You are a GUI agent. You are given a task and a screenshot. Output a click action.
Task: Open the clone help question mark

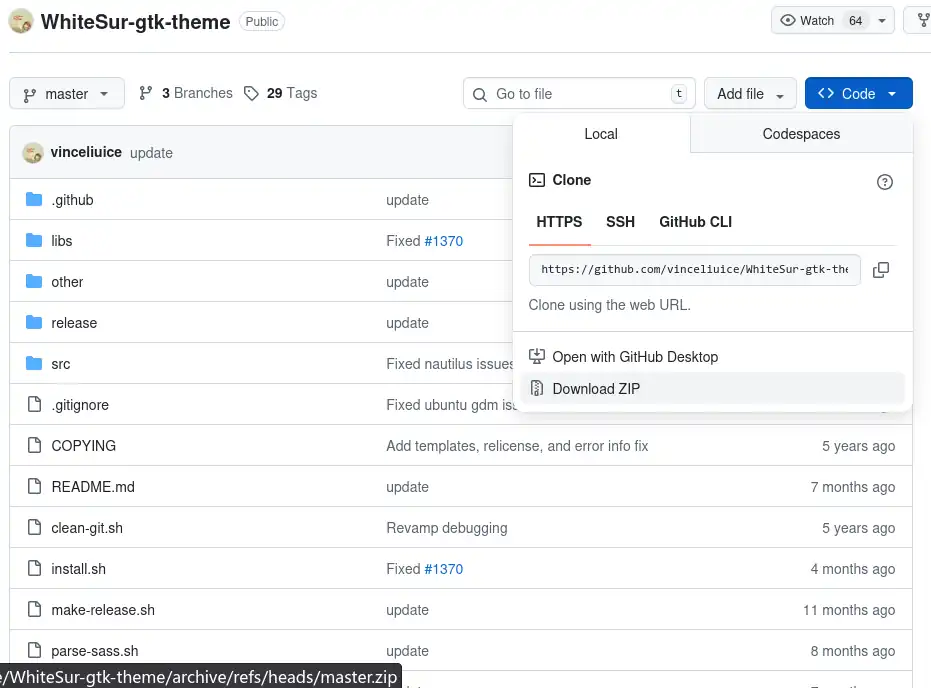point(885,181)
